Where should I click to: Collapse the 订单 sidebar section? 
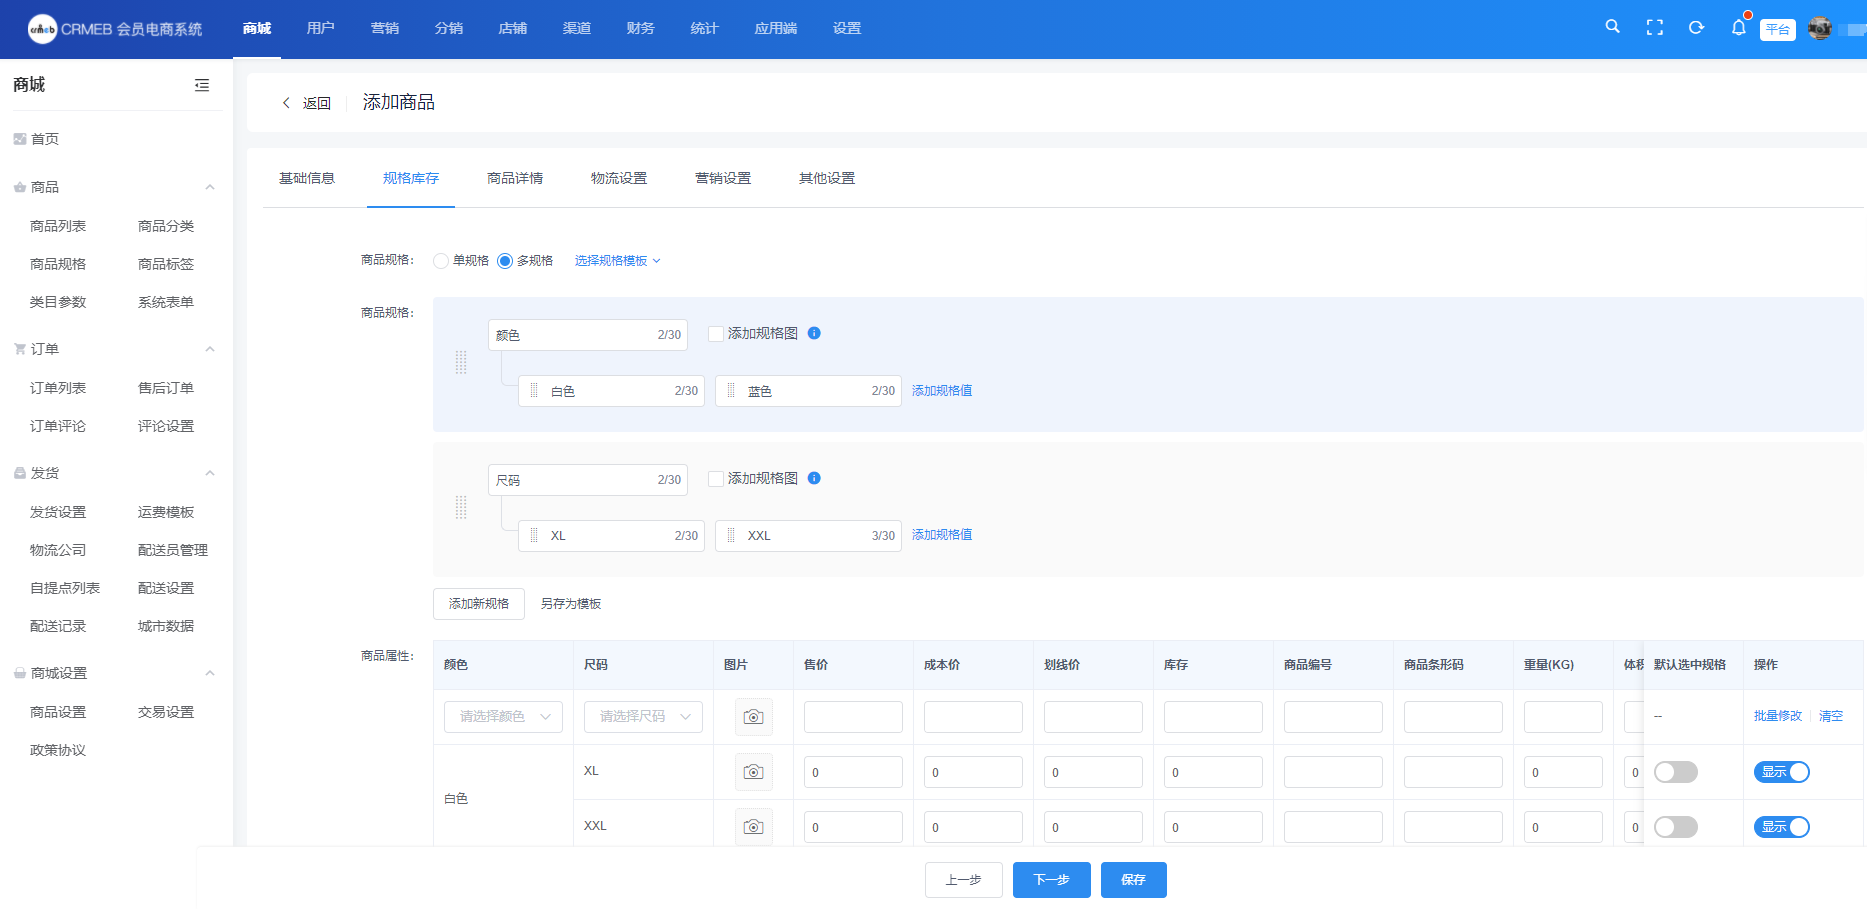[210, 349]
